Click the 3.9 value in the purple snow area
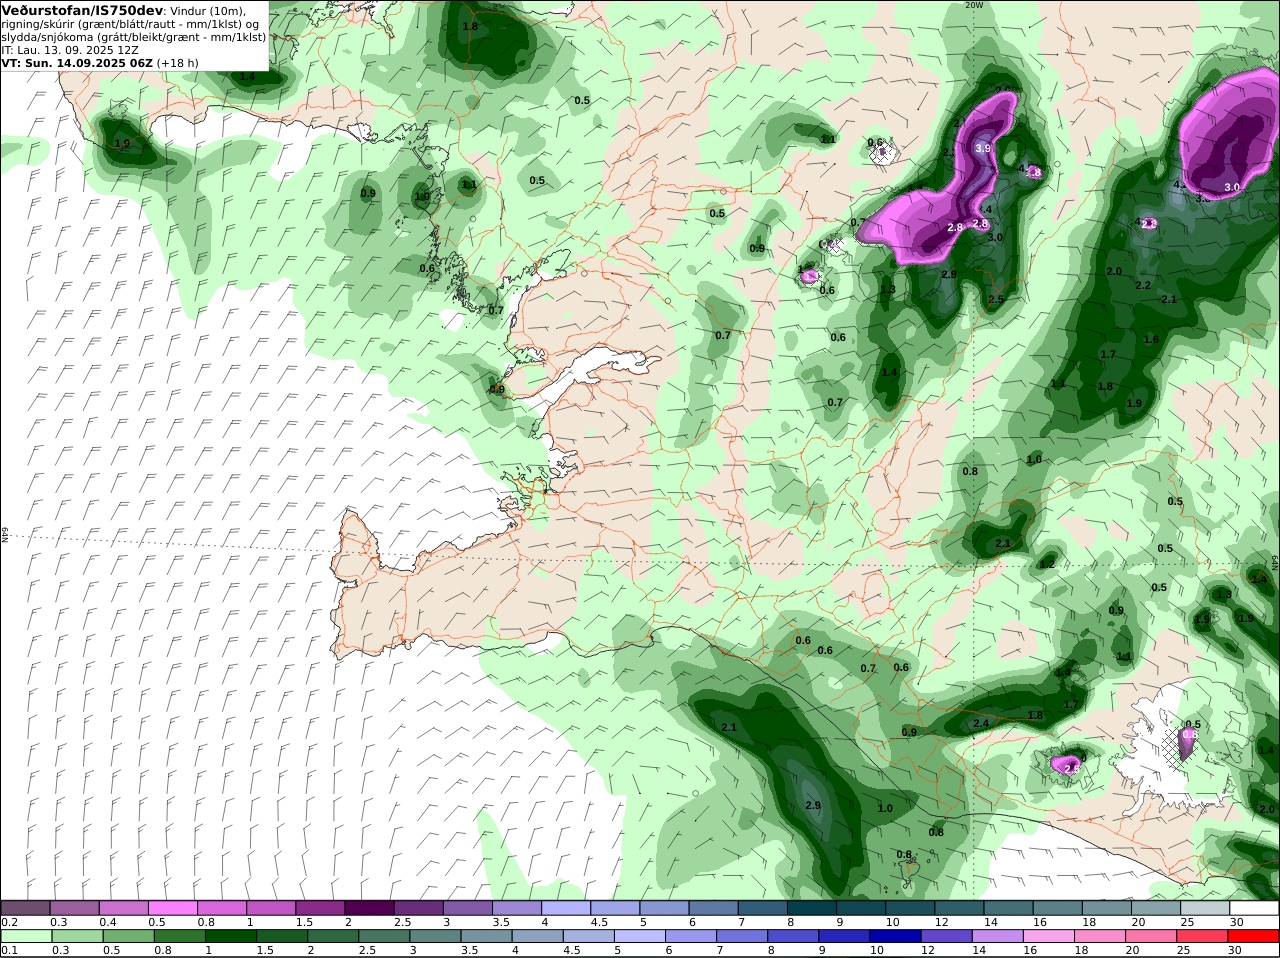 click(982, 148)
